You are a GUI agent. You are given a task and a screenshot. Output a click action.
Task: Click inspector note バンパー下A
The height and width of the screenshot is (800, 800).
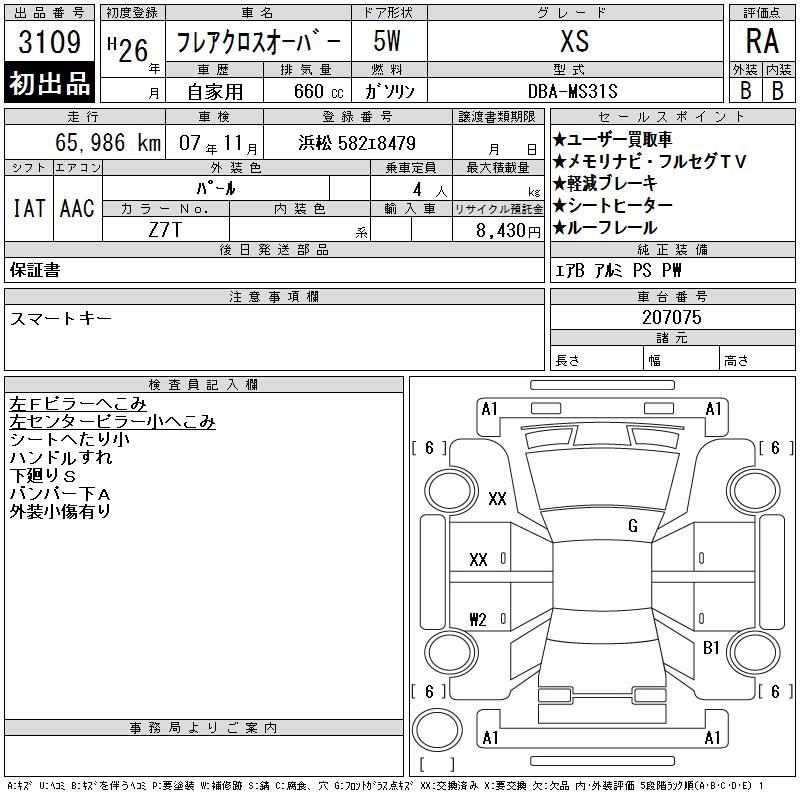60,493
